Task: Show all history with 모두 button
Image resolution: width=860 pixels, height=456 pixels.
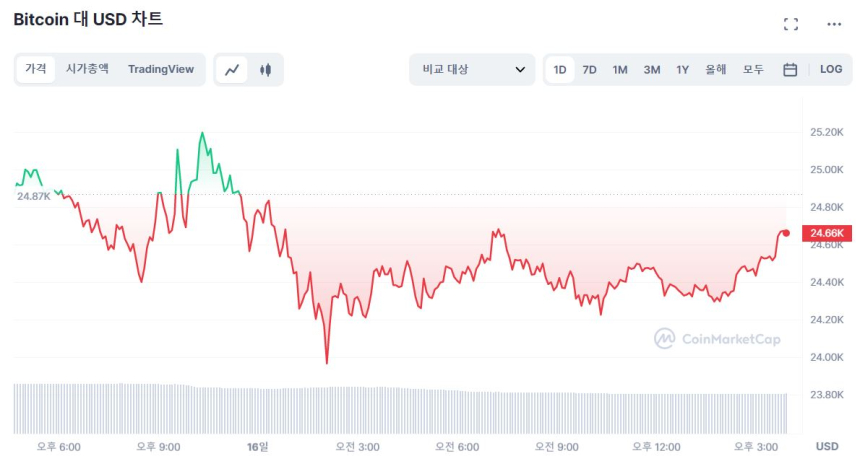Action: coord(753,70)
